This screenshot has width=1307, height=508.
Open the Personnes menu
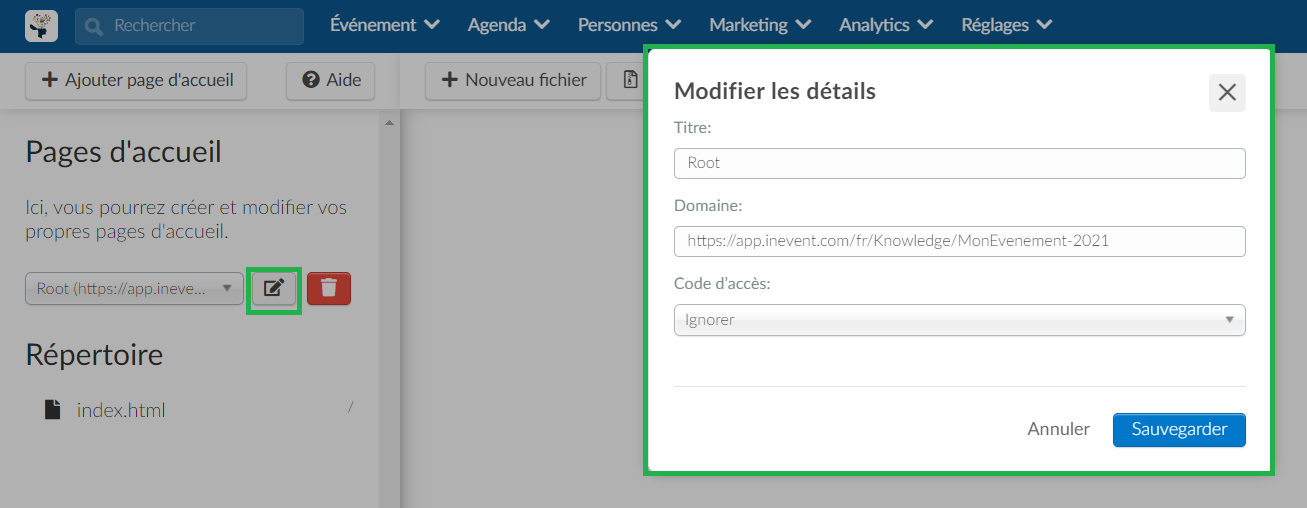629,25
